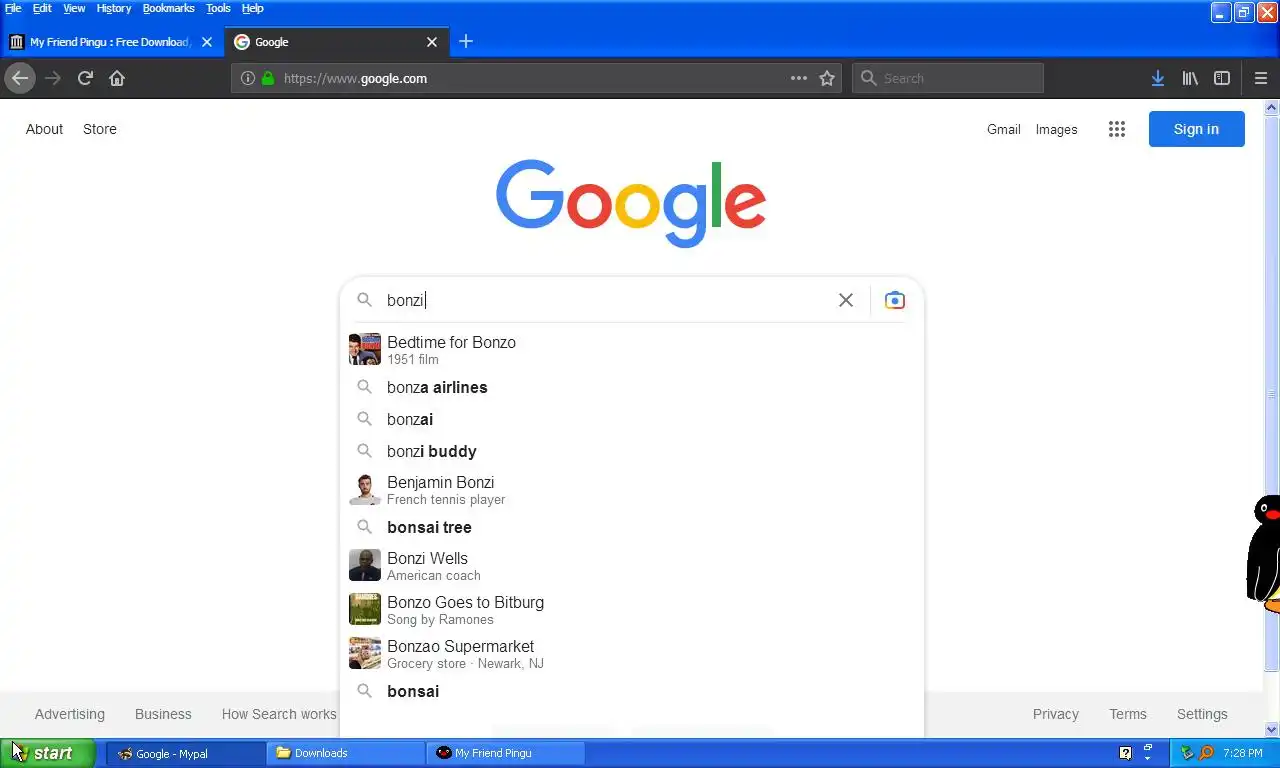Open the Gmail link
The width and height of the screenshot is (1280, 768).
pos(1003,129)
